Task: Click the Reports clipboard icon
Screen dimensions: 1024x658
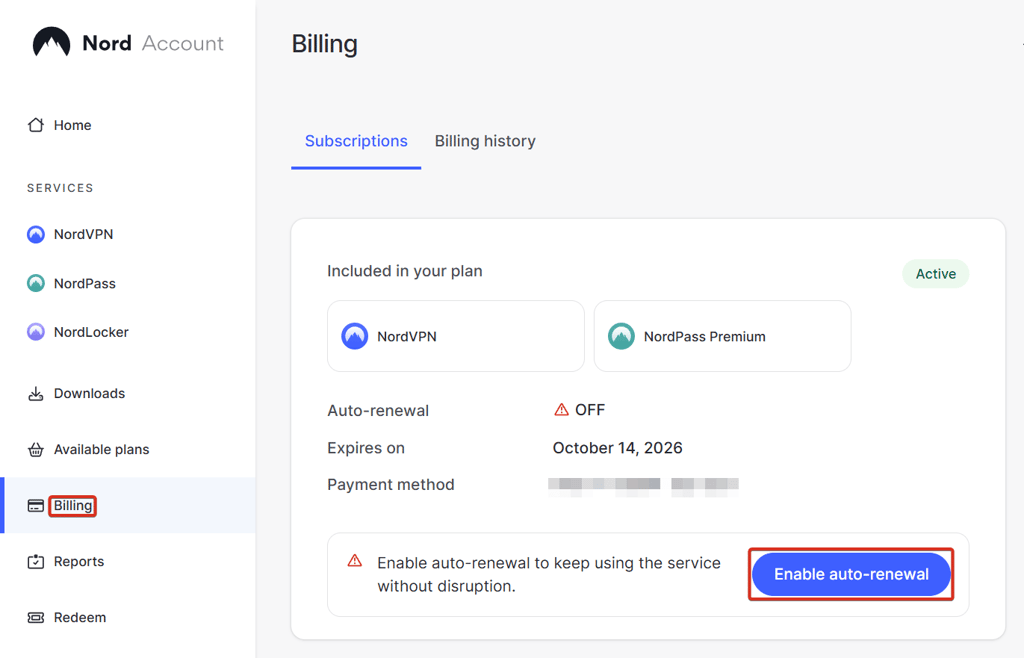Action: coord(36,561)
